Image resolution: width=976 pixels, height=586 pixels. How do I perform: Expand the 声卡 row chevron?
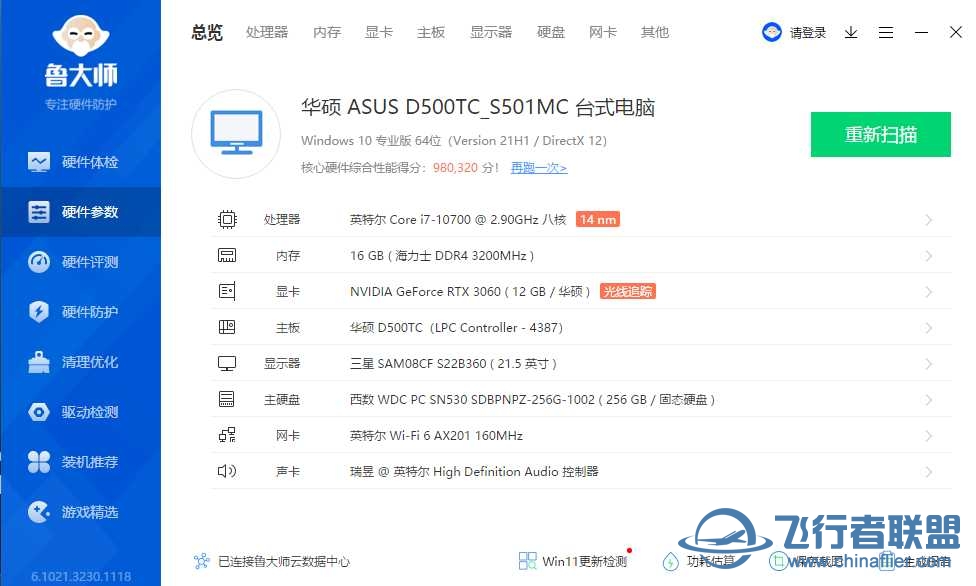coord(928,472)
